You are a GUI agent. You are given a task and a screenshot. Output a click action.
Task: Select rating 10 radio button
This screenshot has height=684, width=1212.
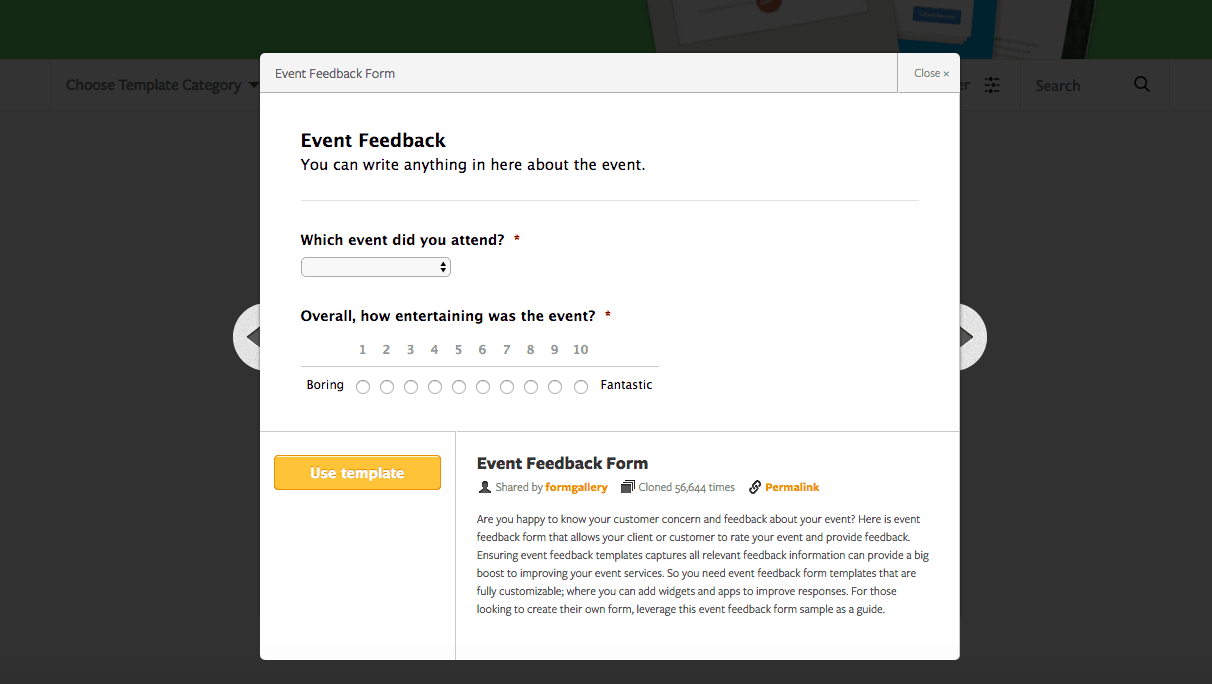581,387
